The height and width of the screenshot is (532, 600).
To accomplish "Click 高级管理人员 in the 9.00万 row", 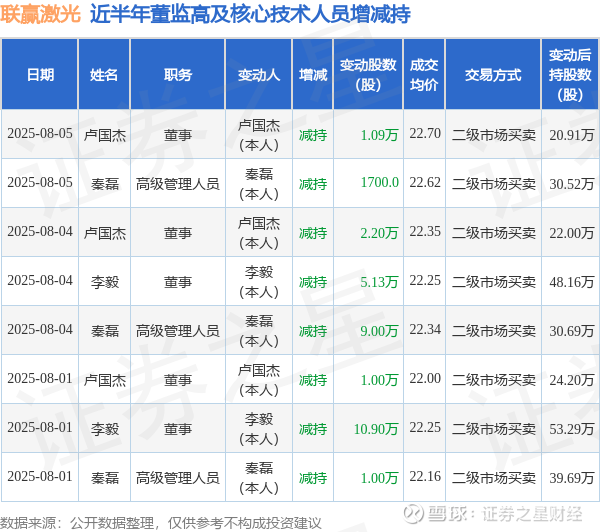I will coord(178,331).
